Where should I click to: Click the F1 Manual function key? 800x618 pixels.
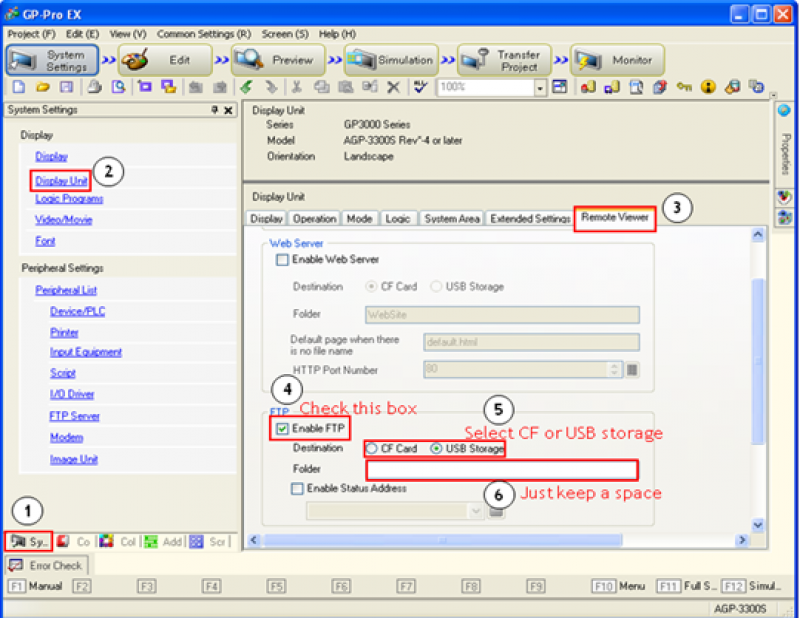(35, 586)
